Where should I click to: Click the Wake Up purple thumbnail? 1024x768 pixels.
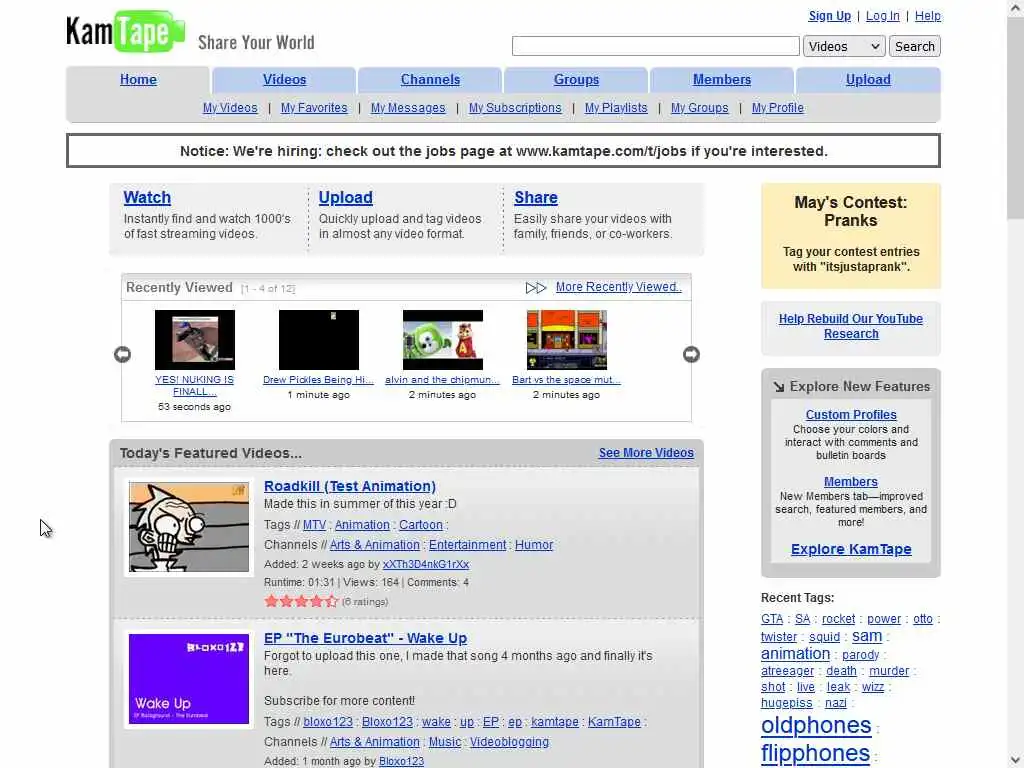point(189,679)
